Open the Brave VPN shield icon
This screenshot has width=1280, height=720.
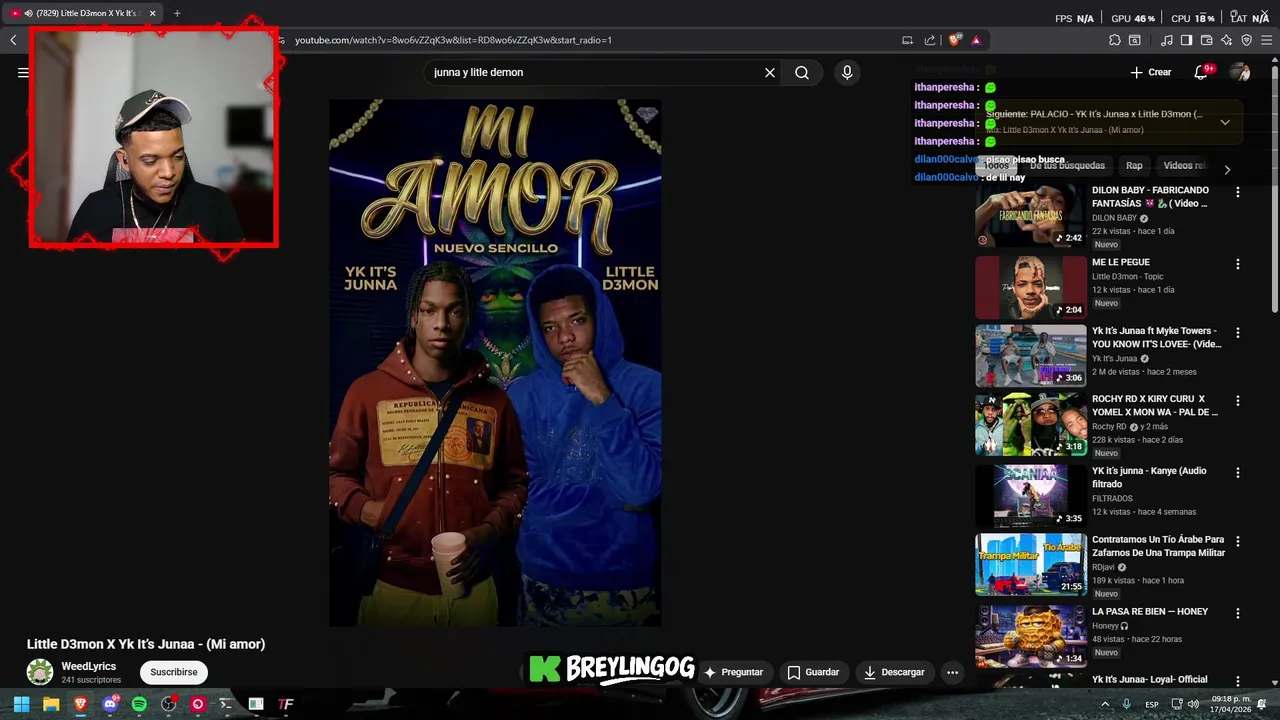tap(1246, 40)
